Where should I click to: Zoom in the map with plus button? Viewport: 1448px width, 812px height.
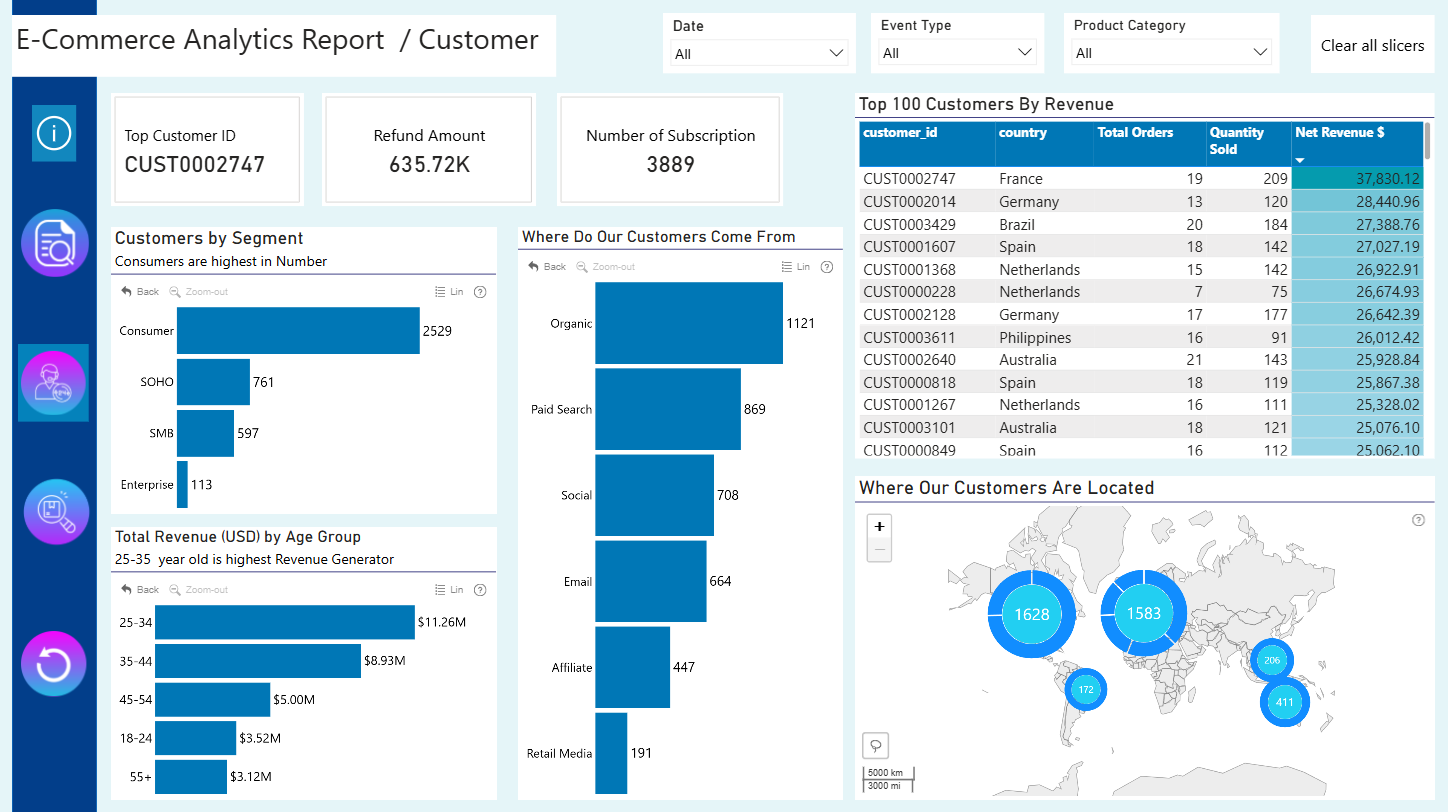879,527
